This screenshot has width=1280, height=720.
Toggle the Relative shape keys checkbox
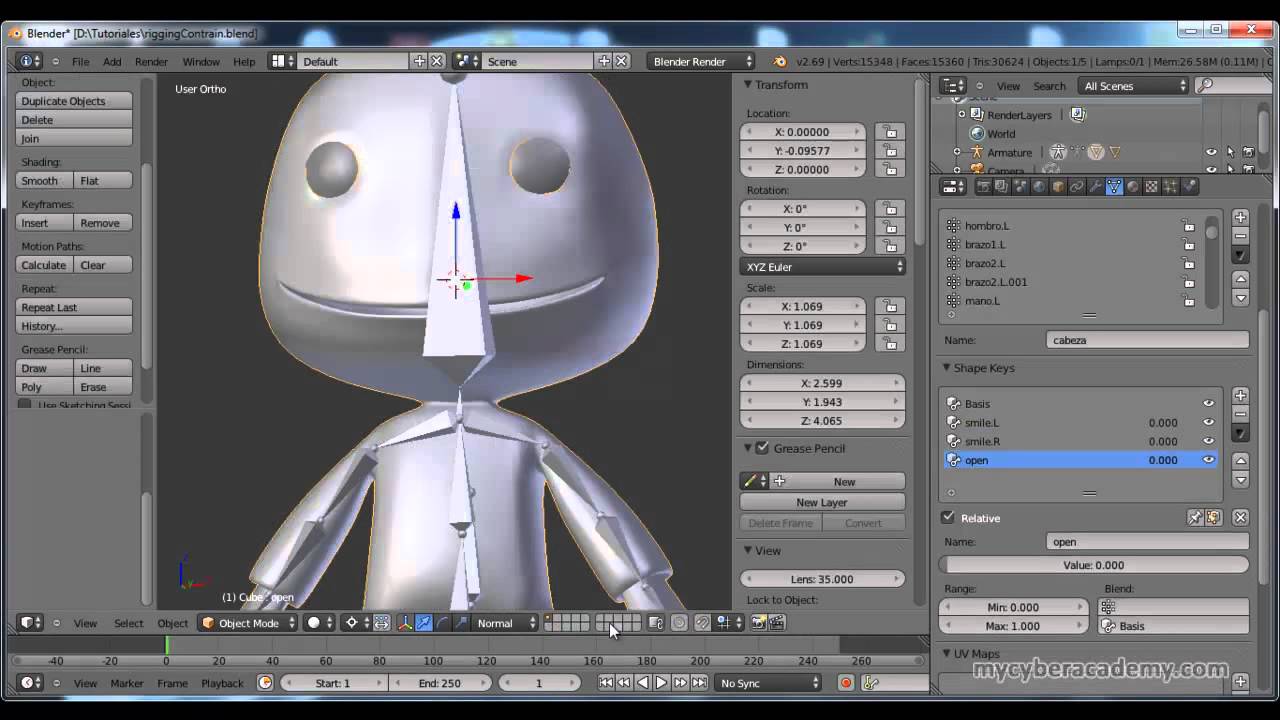pos(948,517)
